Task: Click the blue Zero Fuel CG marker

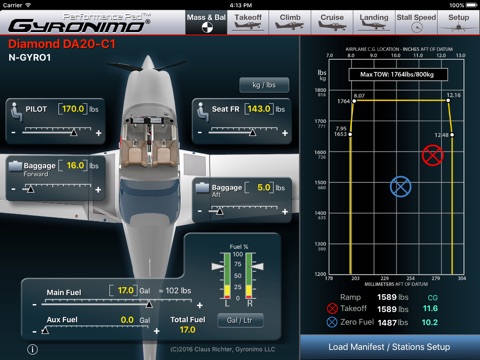Action: [x=401, y=187]
